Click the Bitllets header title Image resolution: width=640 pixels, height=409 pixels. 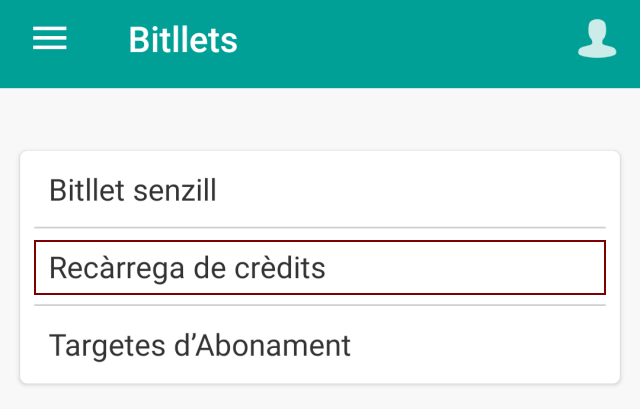tap(183, 41)
